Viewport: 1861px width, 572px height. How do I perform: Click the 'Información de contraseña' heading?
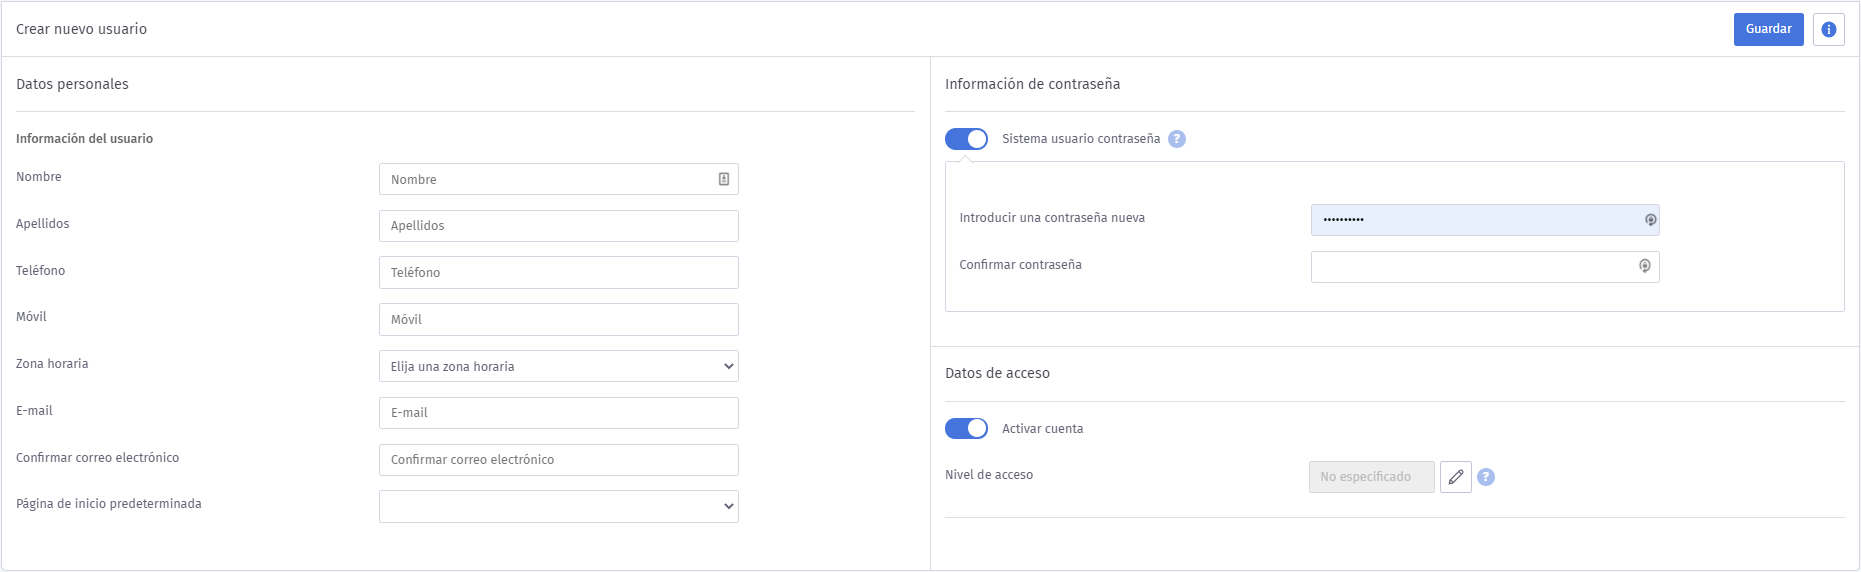[x=1032, y=84]
